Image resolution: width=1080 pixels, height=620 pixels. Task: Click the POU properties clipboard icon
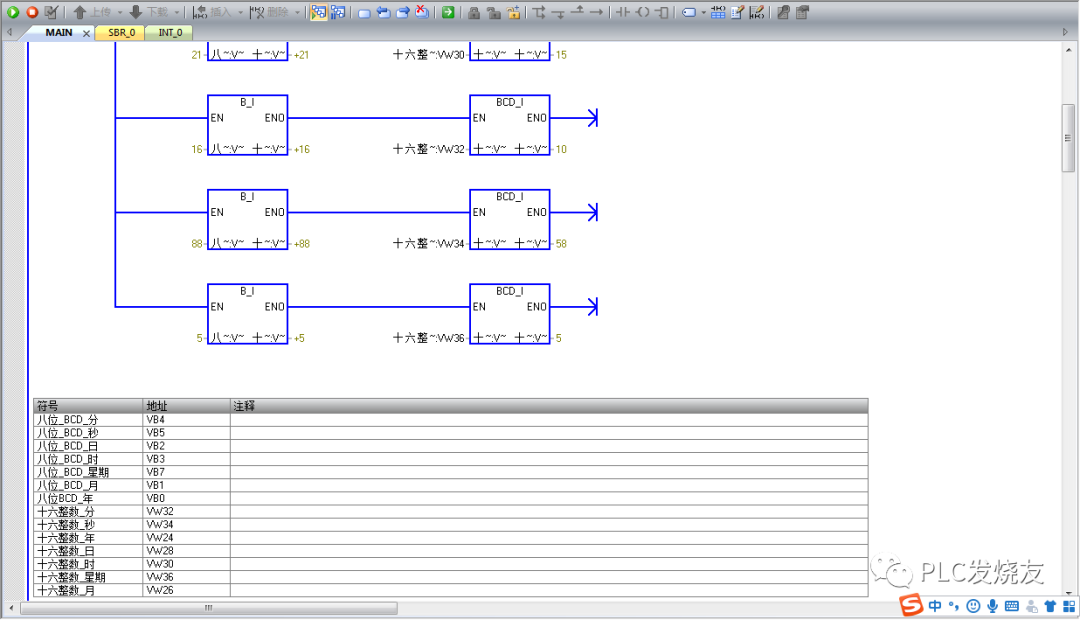coord(802,12)
